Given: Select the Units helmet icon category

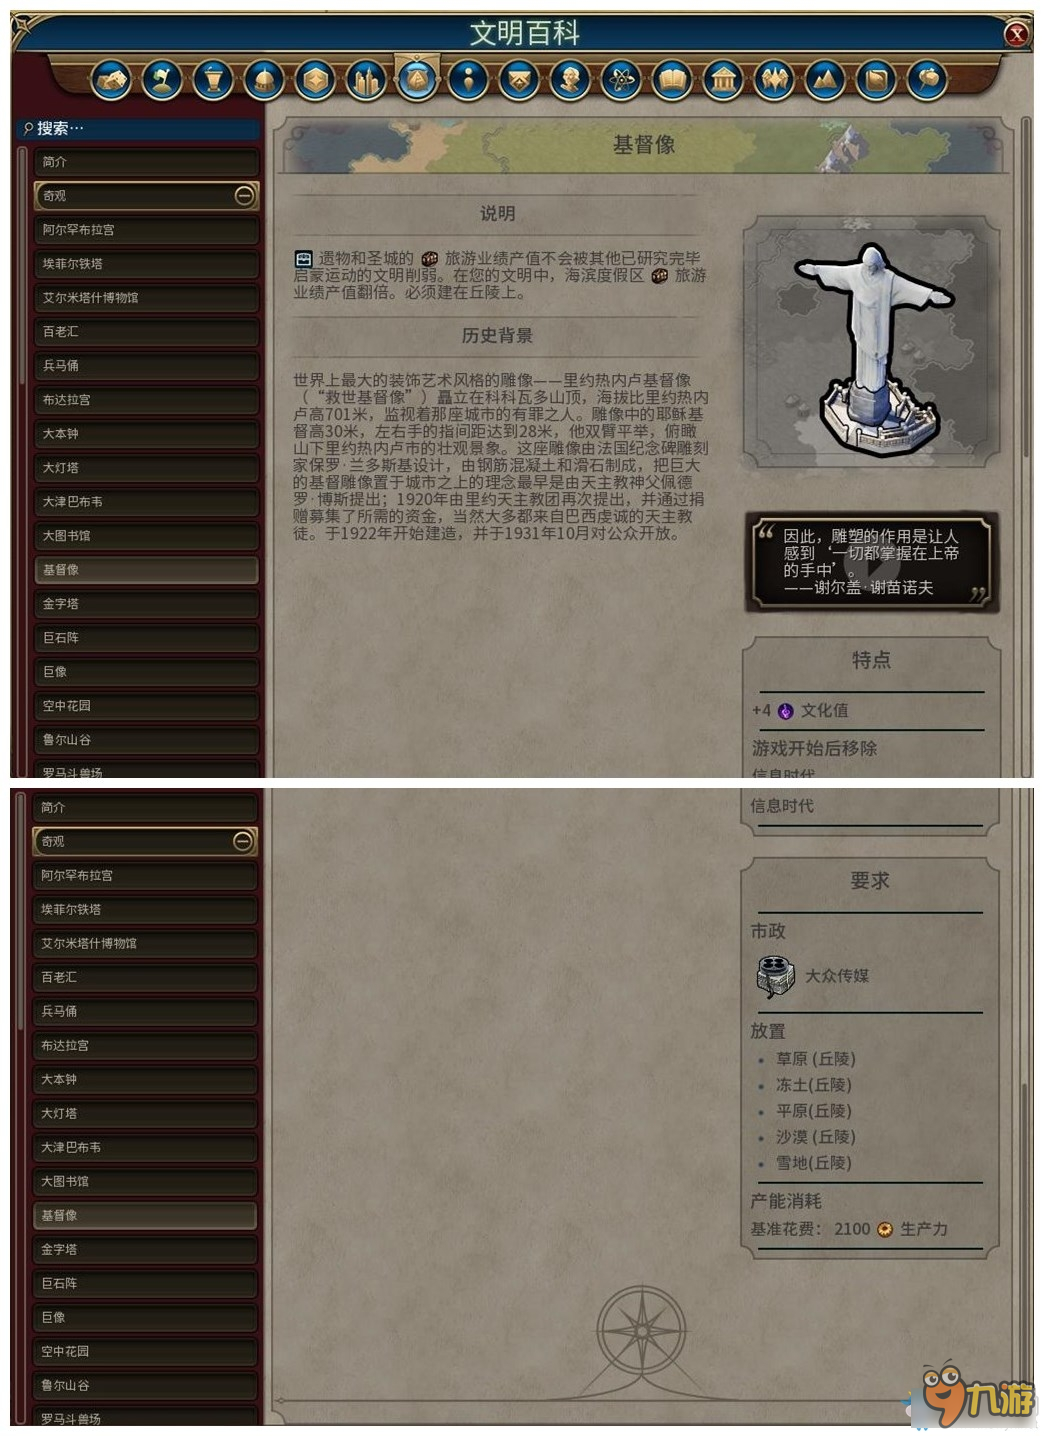Looking at the screenshot, I should coord(264,79).
